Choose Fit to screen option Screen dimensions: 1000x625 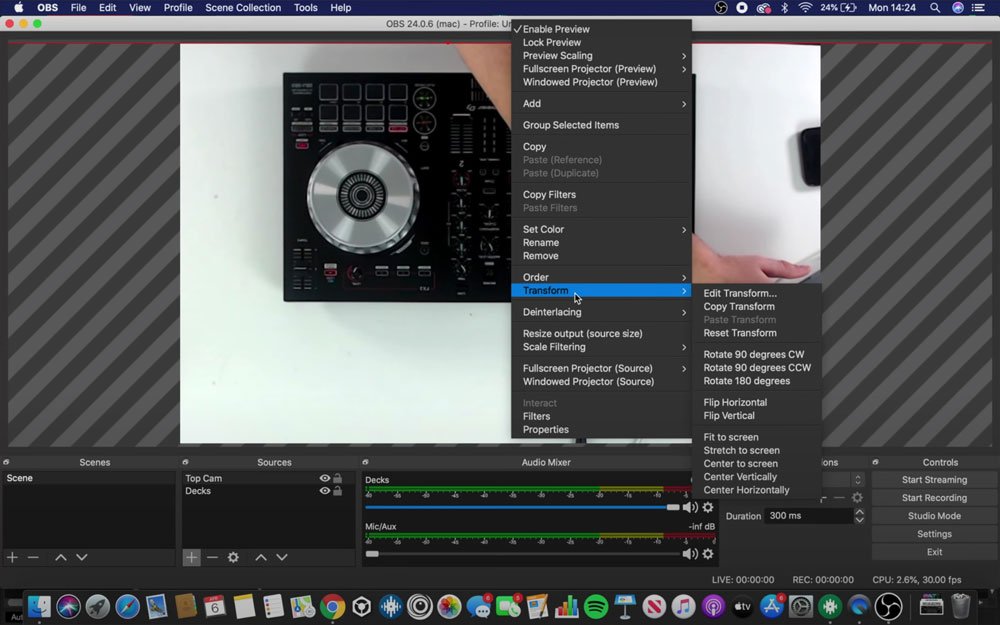pyautogui.click(x=731, y=438)
